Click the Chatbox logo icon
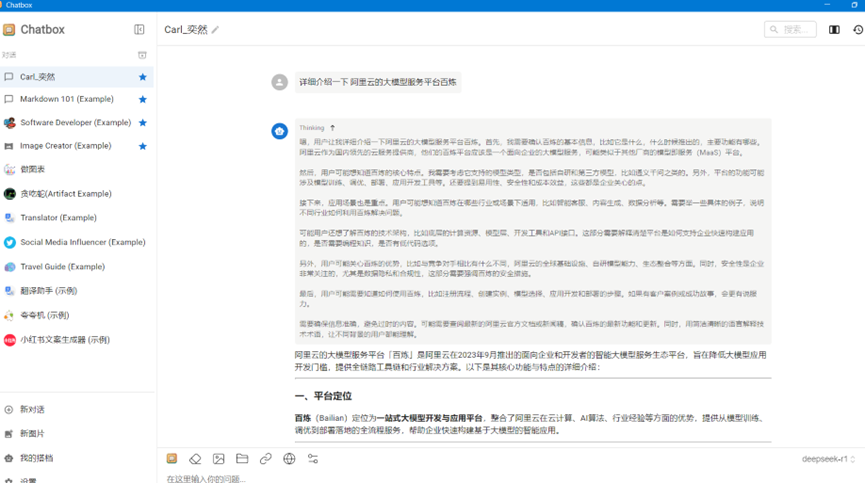Screen dimensions: 865x483 (x=9, y=30)
